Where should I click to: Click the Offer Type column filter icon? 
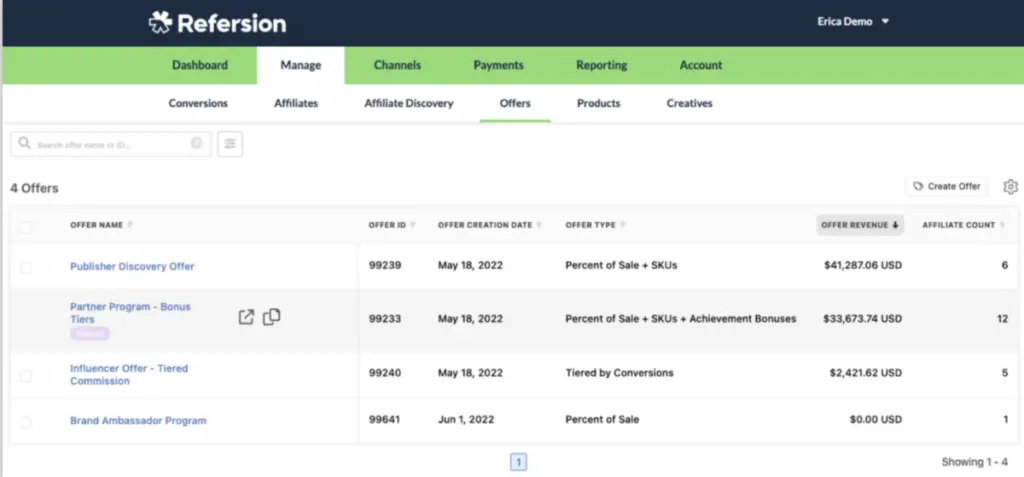[x=622, y=225]
